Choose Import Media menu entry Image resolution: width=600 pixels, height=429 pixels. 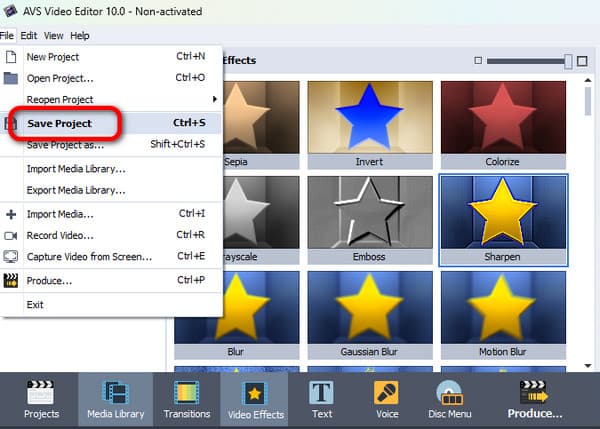point(111,214)
